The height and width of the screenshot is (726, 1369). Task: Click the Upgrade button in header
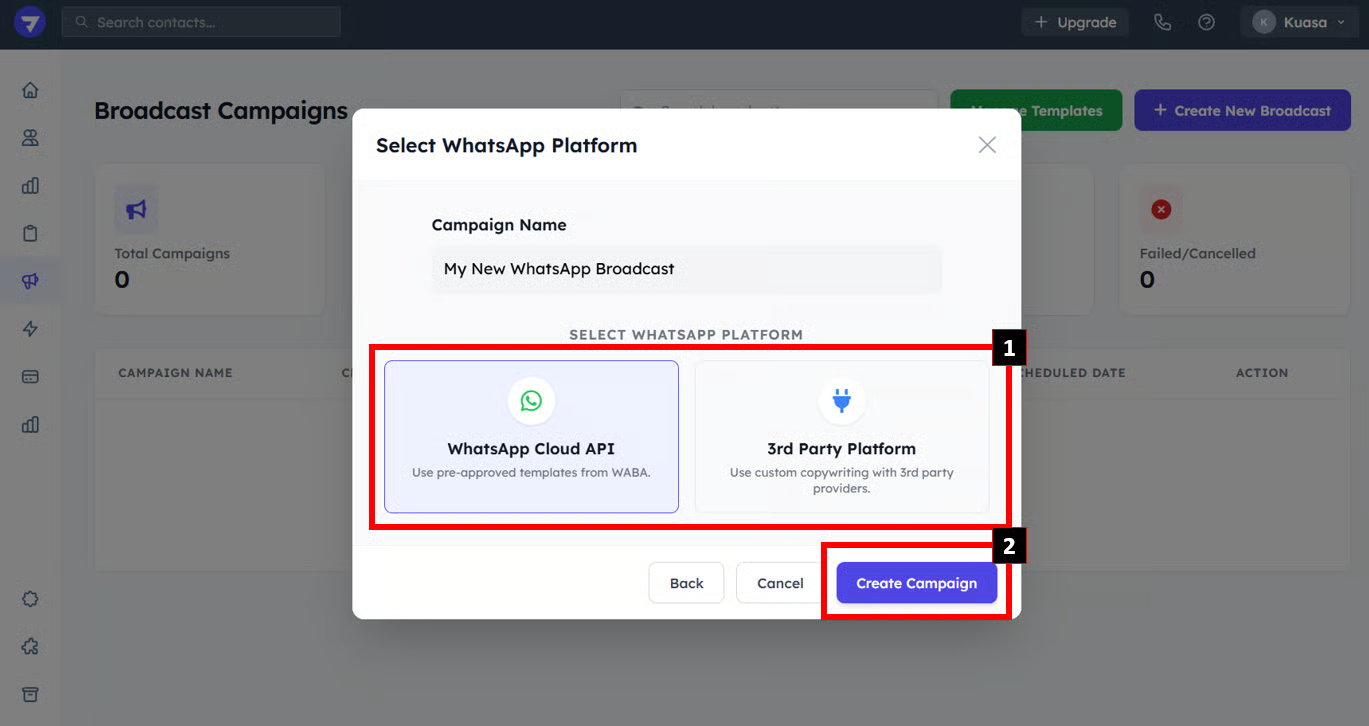[1075, 22]
